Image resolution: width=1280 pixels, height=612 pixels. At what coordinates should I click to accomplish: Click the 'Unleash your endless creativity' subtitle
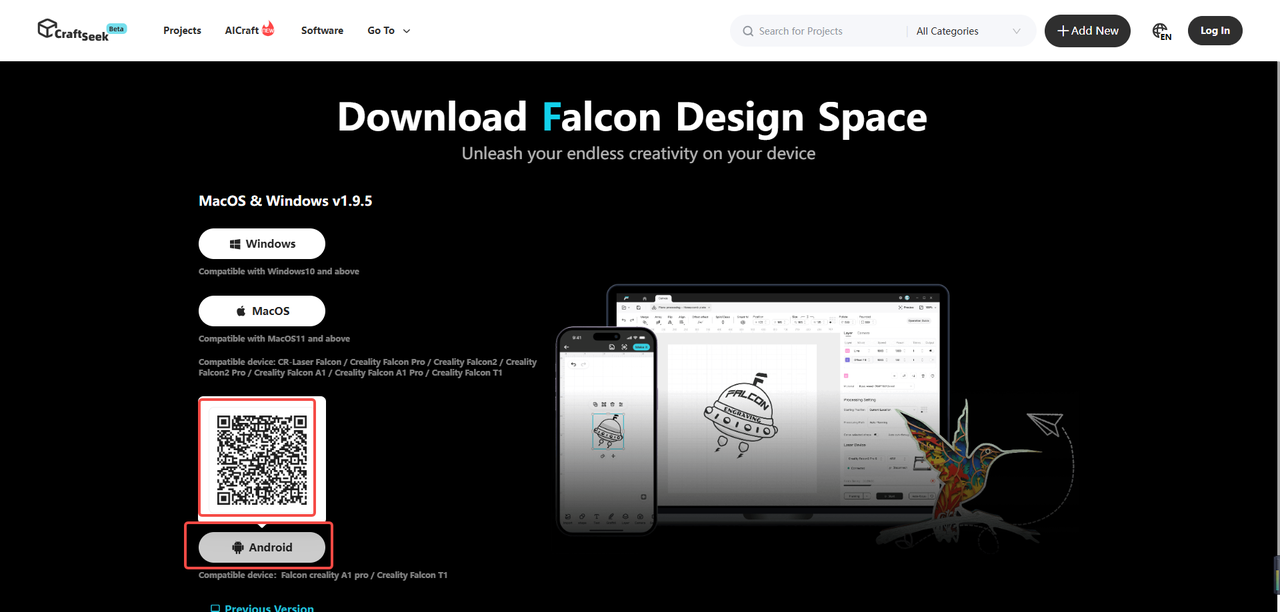pyautogui.click(x=639, y=154)
